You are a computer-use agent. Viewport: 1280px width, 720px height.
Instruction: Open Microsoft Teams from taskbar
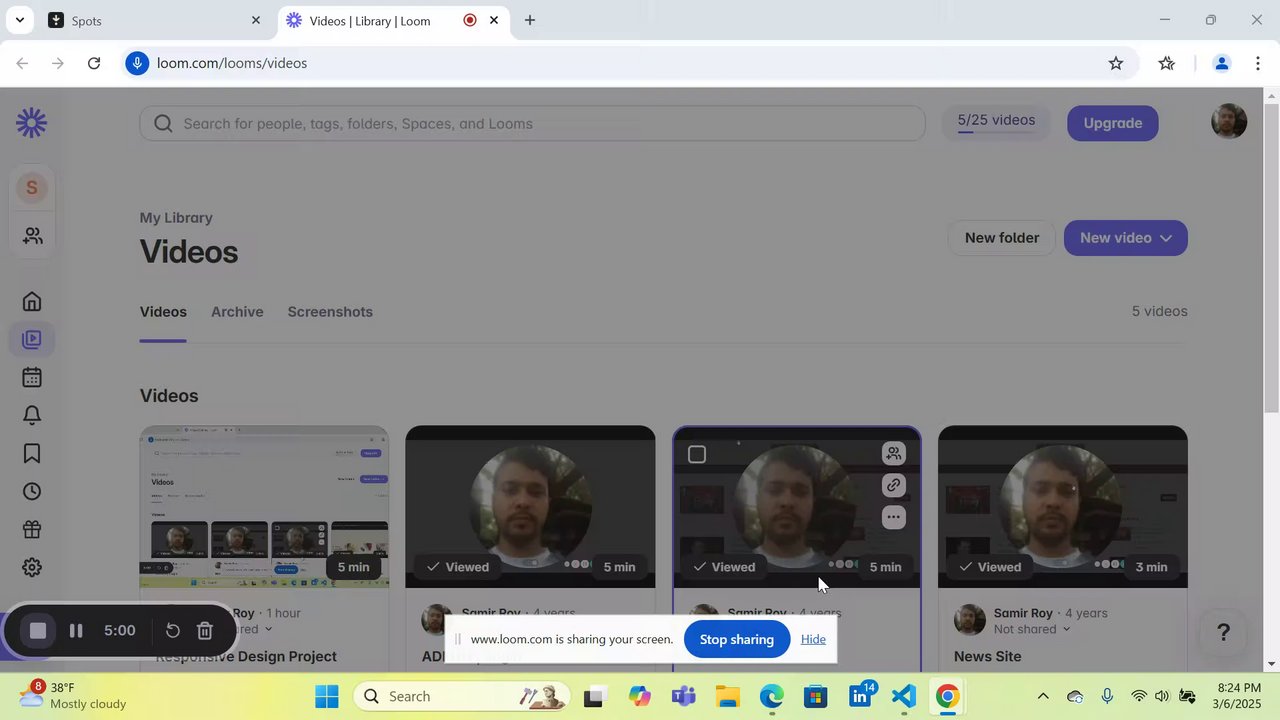[x=684, y=697]
